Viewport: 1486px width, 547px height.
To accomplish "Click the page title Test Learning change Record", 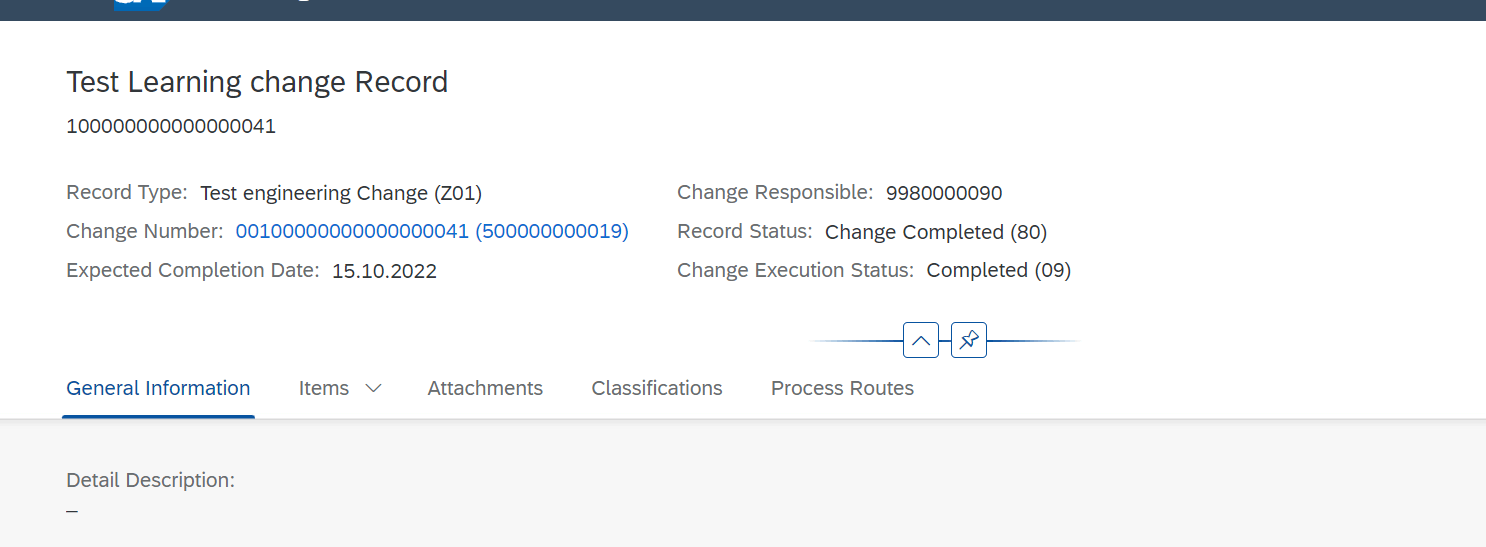I will pyautogui.click(x=257, y=82).
